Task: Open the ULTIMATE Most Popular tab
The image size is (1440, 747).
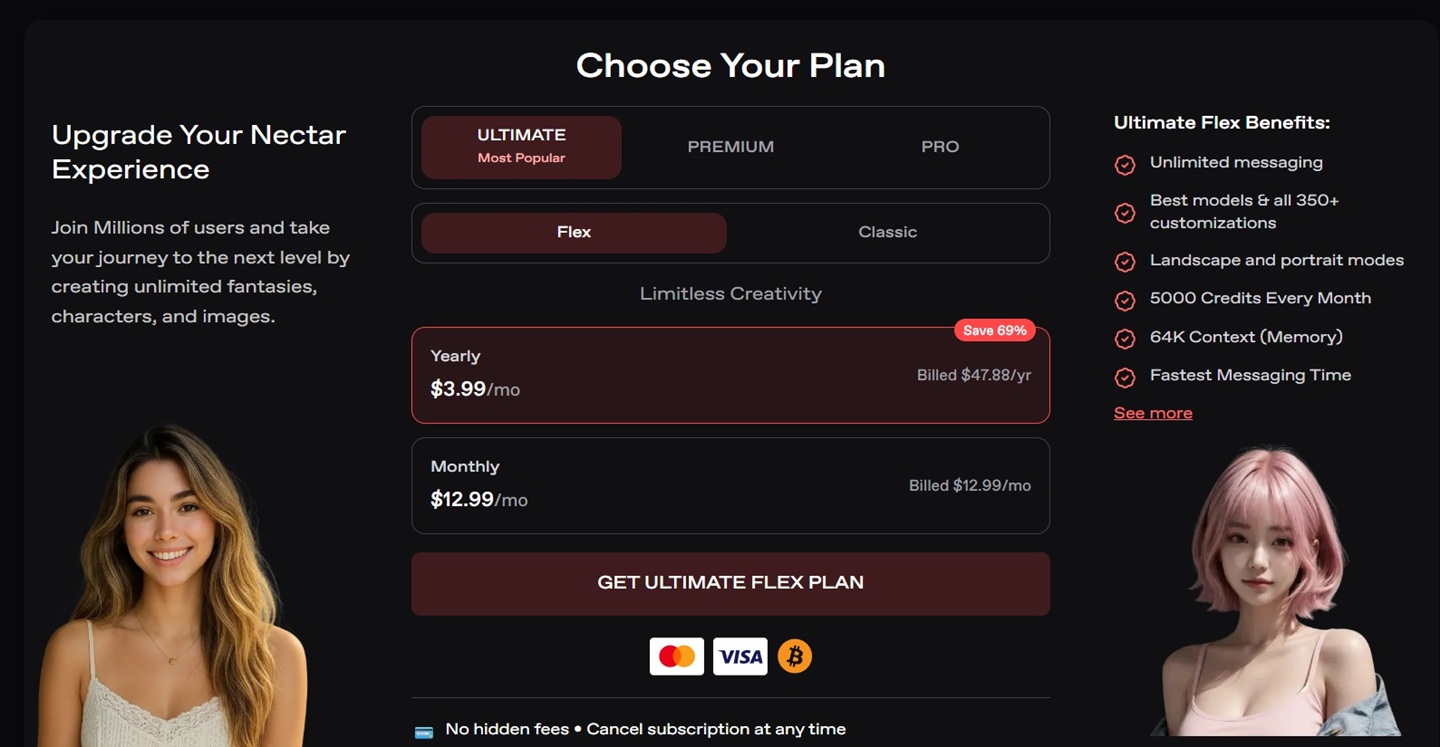Action: pyautogui.click(x=521, y=147)
